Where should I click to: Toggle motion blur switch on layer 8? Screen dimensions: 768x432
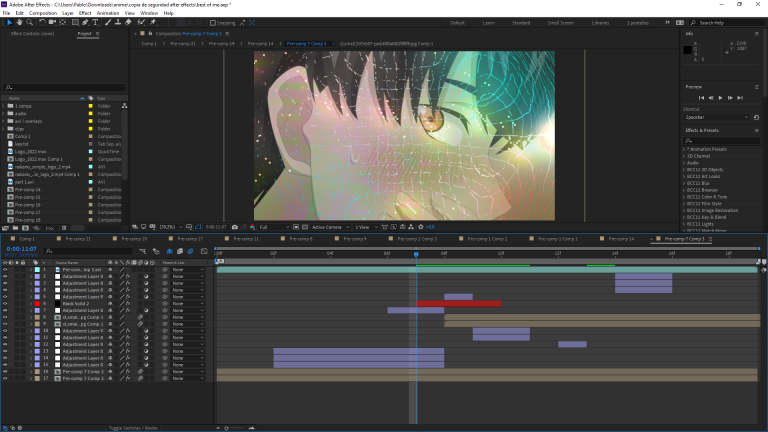pos(140,317)
